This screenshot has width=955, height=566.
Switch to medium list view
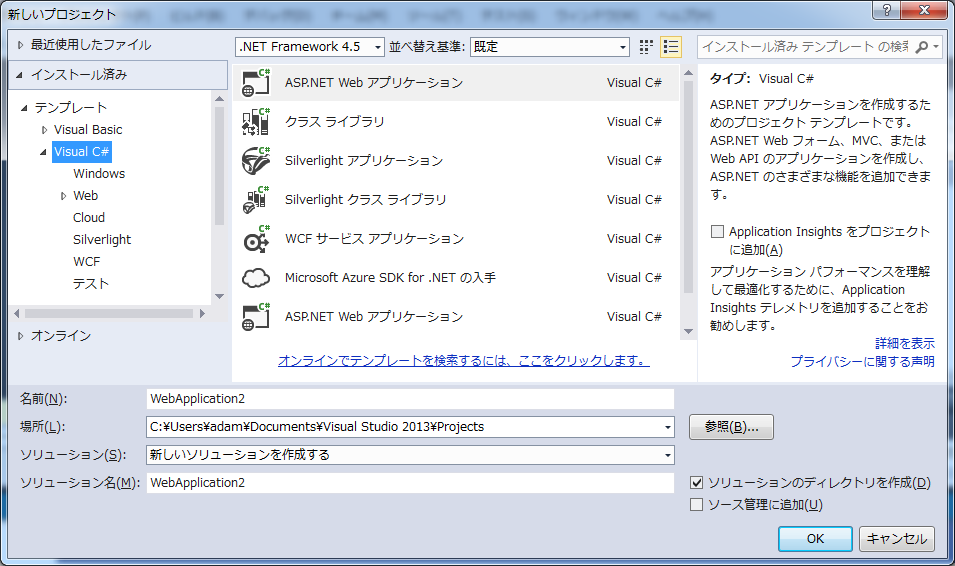(x=671, y=47)
